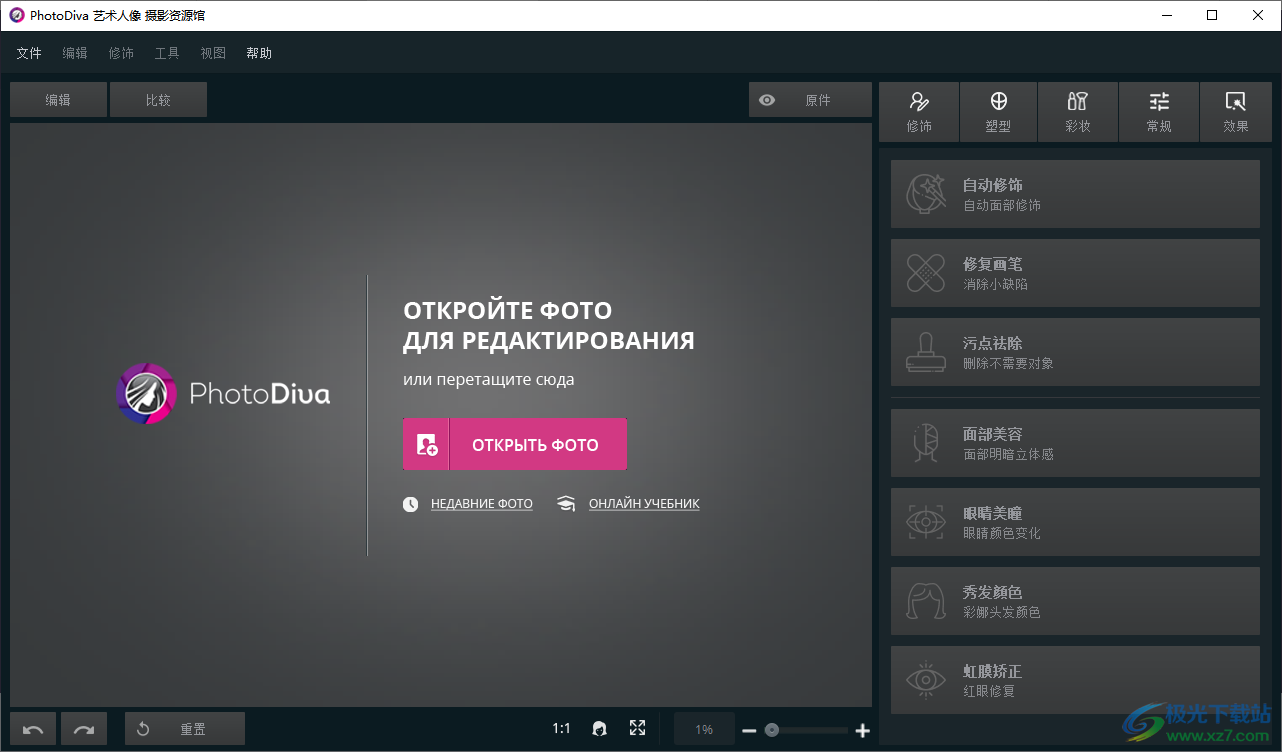Screen dimensions: 1282x752
Task: Switch to the 常规 general tab
Action: coord(1159,112)
